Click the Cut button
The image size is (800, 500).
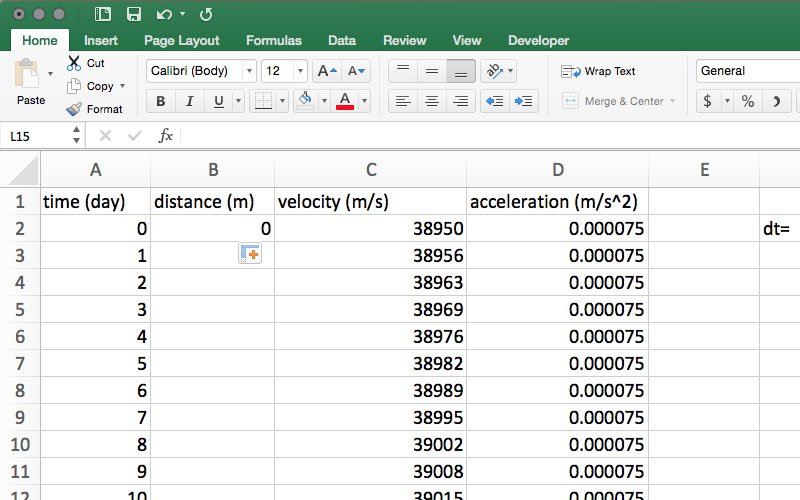86,63
